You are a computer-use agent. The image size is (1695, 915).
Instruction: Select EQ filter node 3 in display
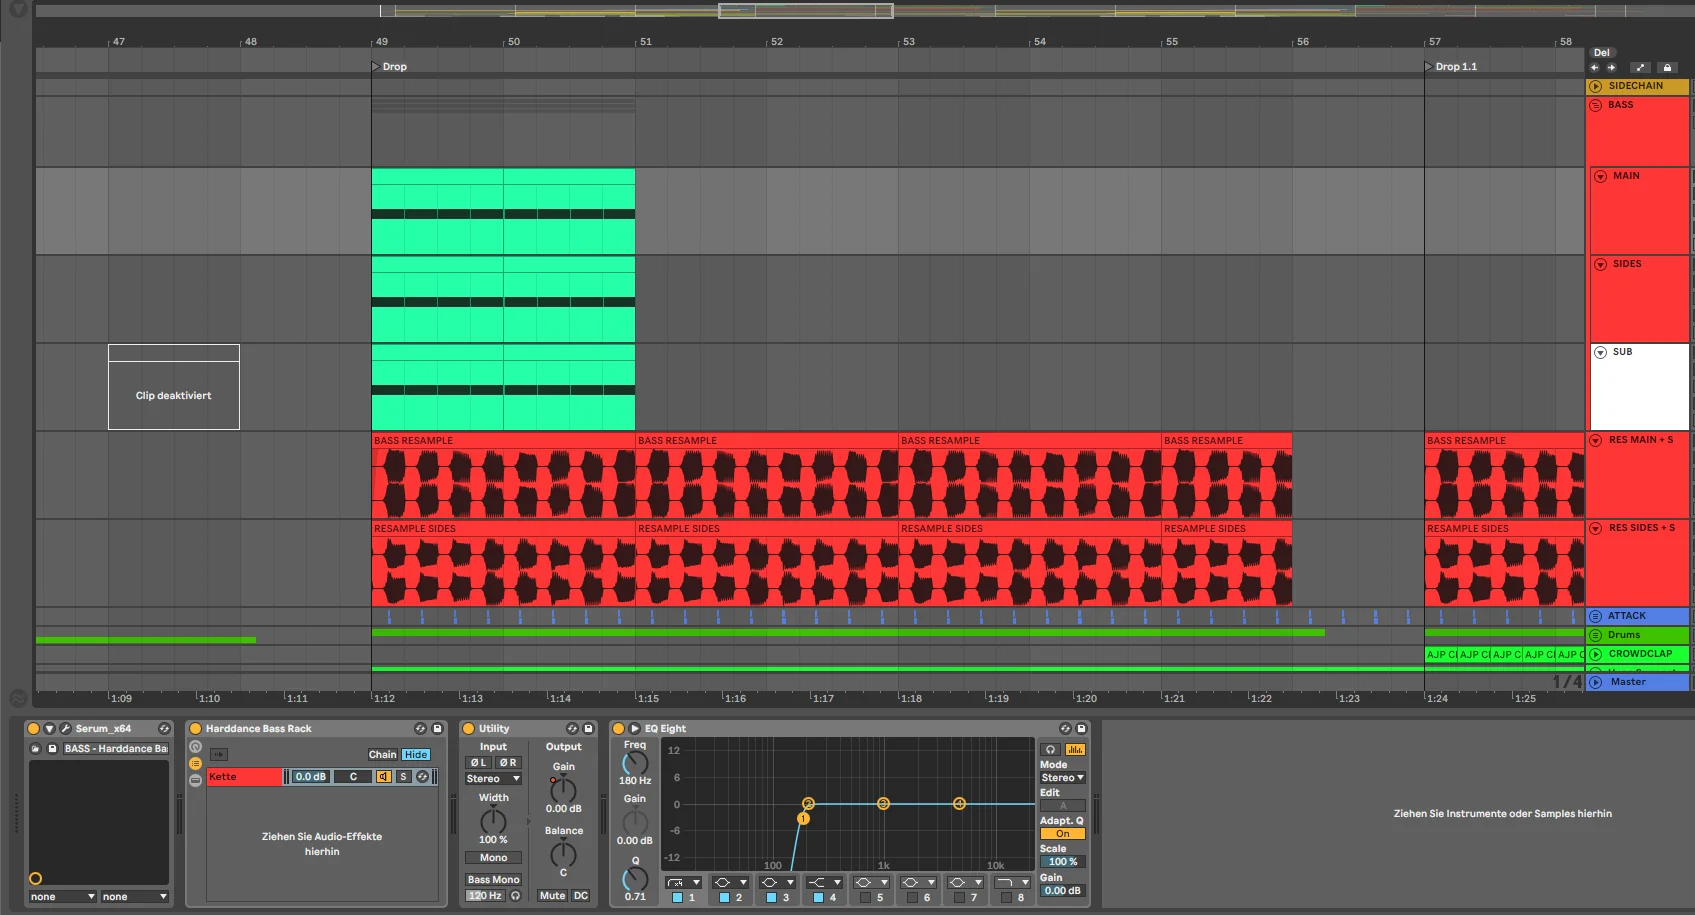[883, 804]
